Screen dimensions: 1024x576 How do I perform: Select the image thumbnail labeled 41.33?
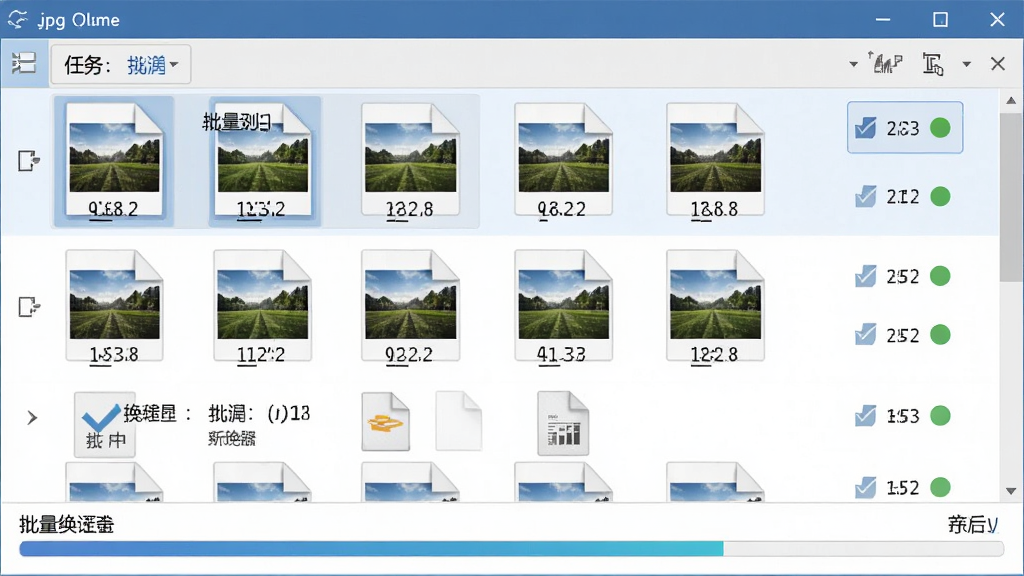click(563, 306)
